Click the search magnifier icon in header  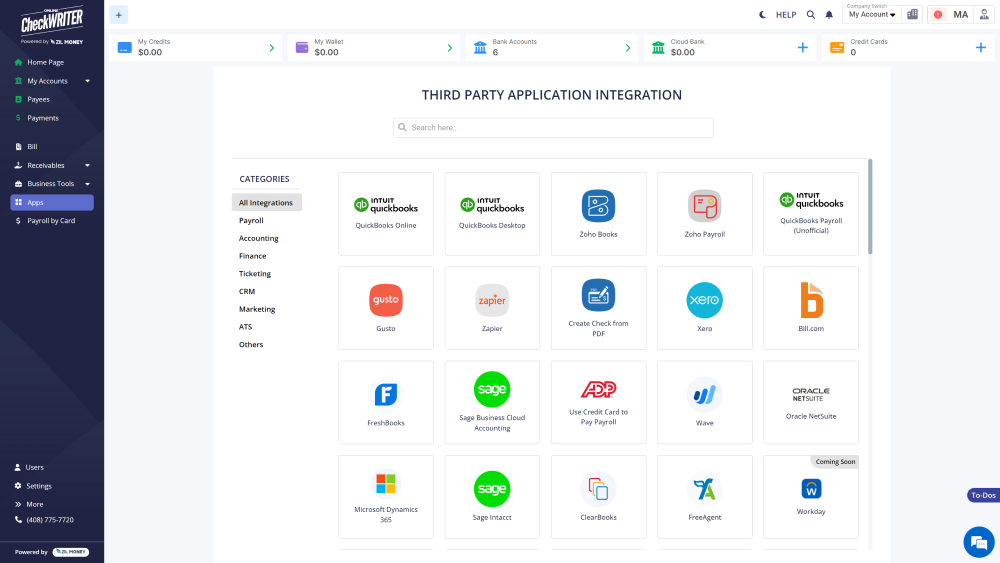coord(810,15)
